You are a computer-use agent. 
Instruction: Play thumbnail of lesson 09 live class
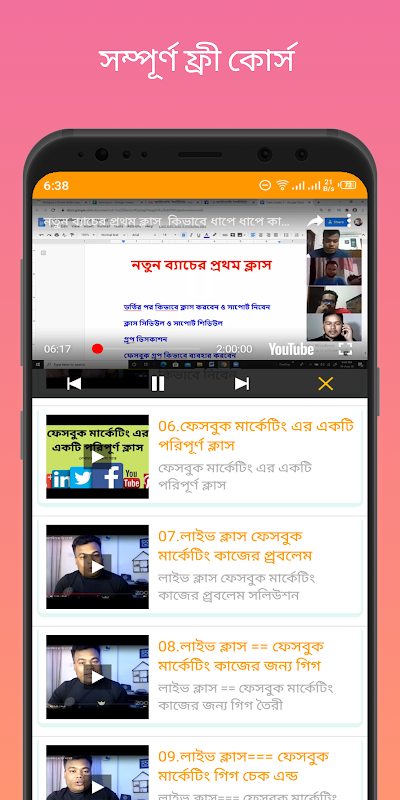[x=97, y=772]
